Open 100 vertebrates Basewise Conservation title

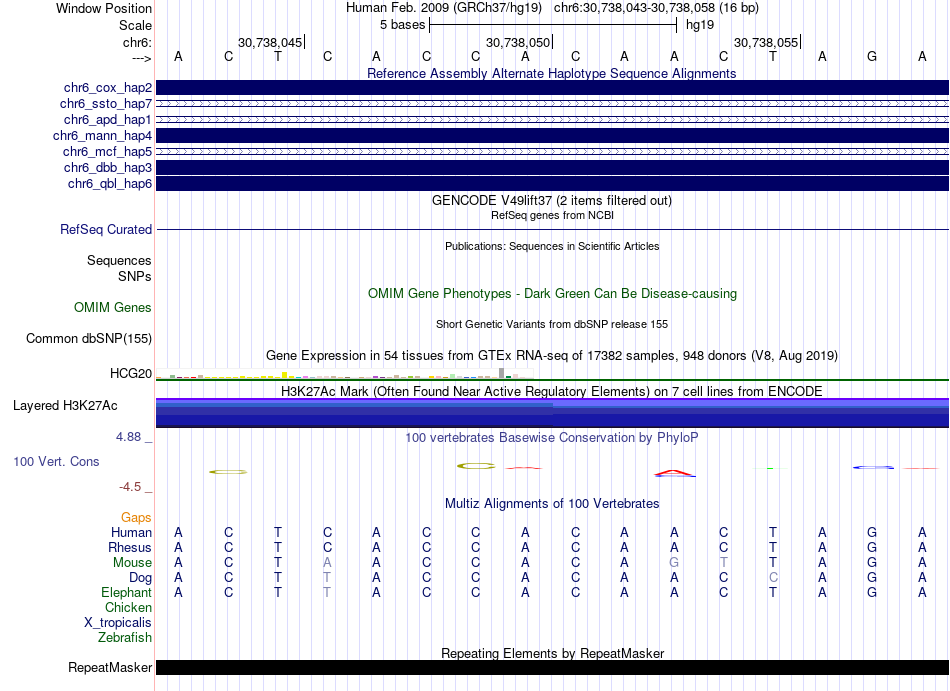tap(552, 437)
